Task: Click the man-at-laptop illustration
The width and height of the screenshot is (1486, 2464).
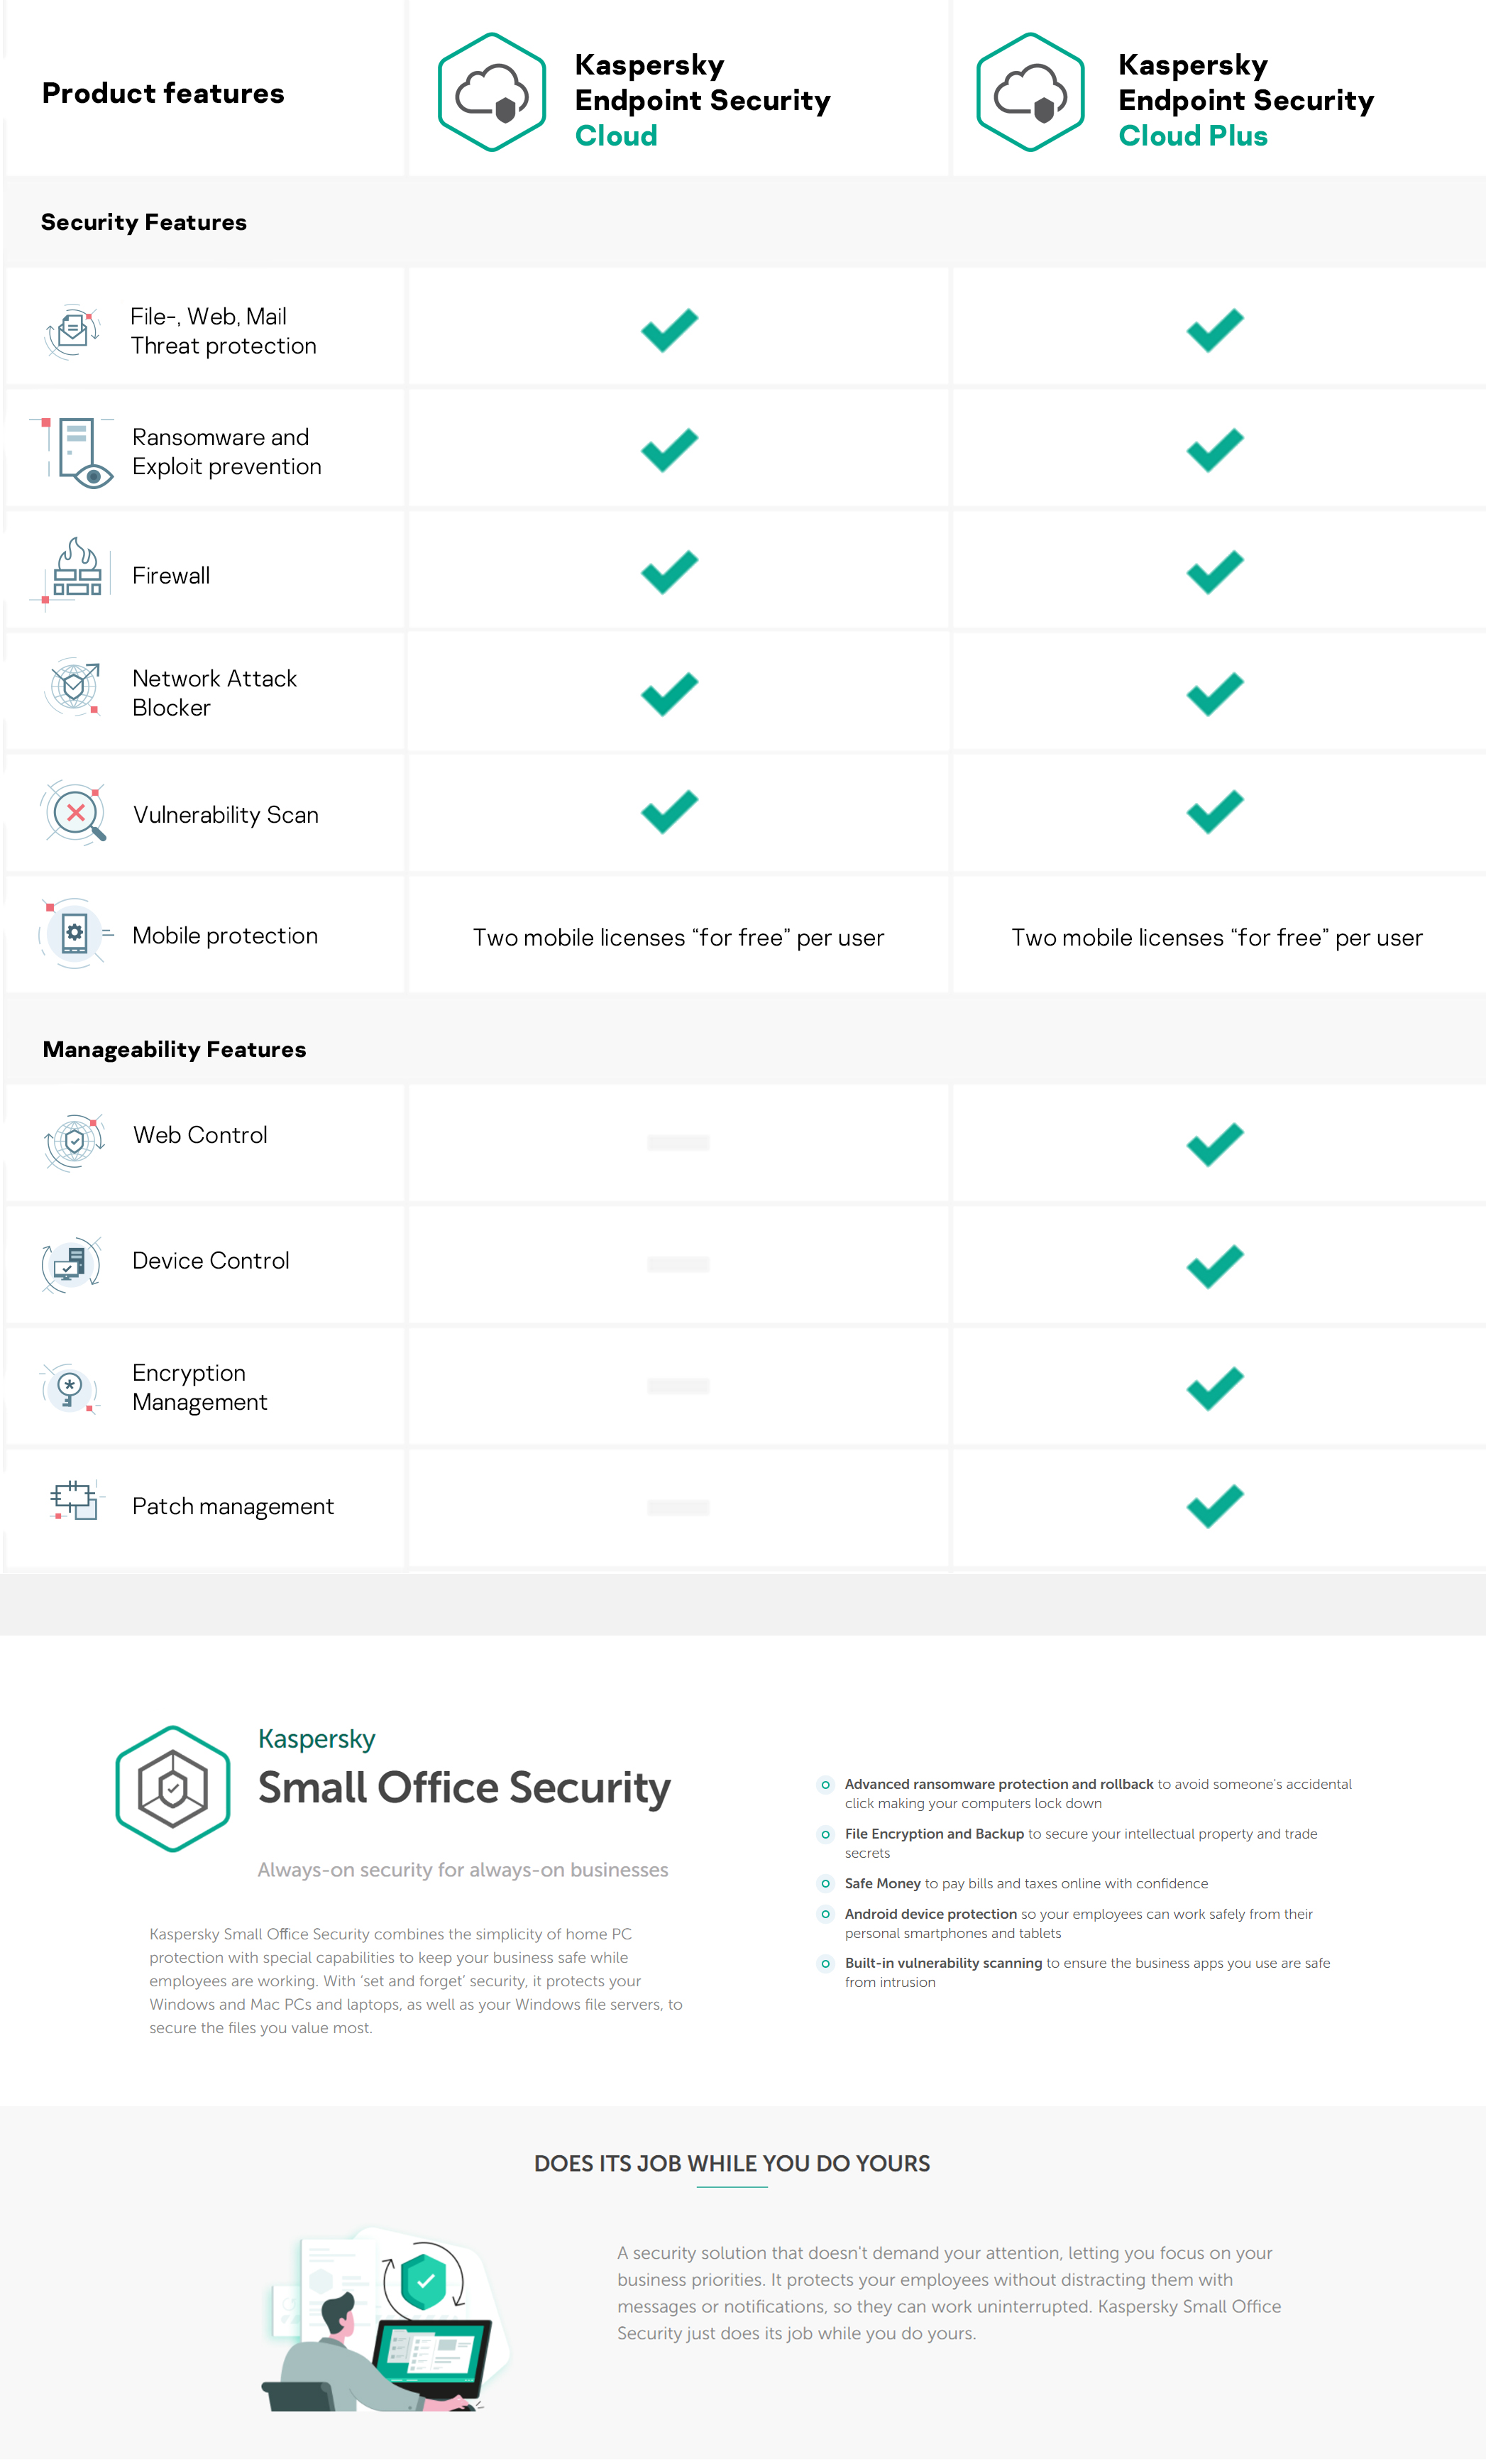Action: pyautogui.click(x=385, y=2320)
